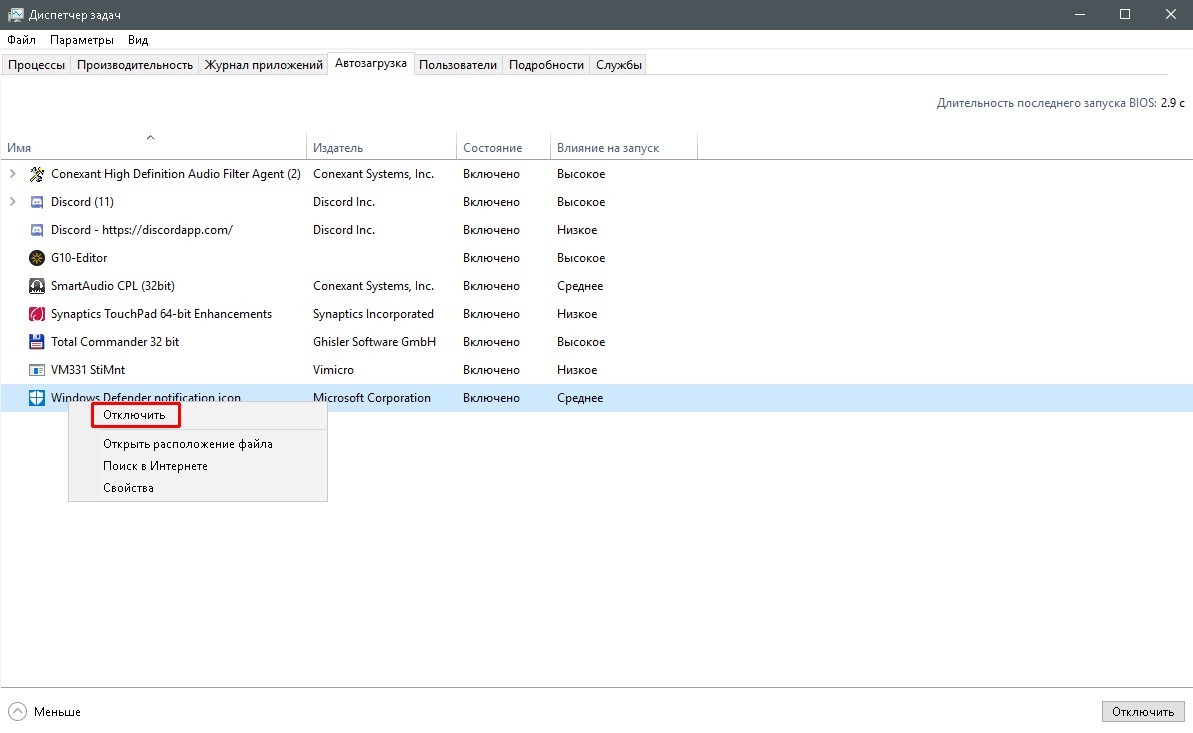Choose Поиск в Интернете in context menu
The width and height of the screenshot is (1193, 733).
[155, 466]
